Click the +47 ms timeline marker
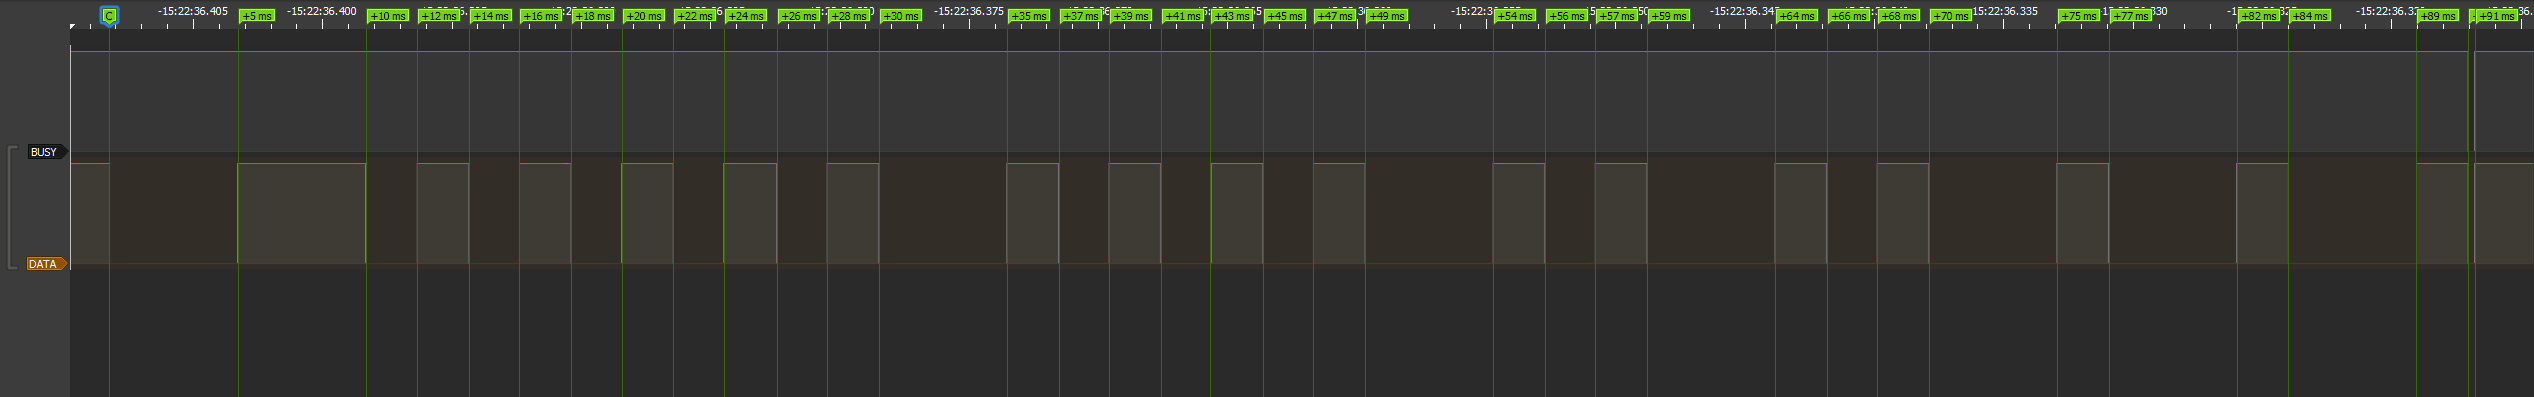 [1335, 16]
